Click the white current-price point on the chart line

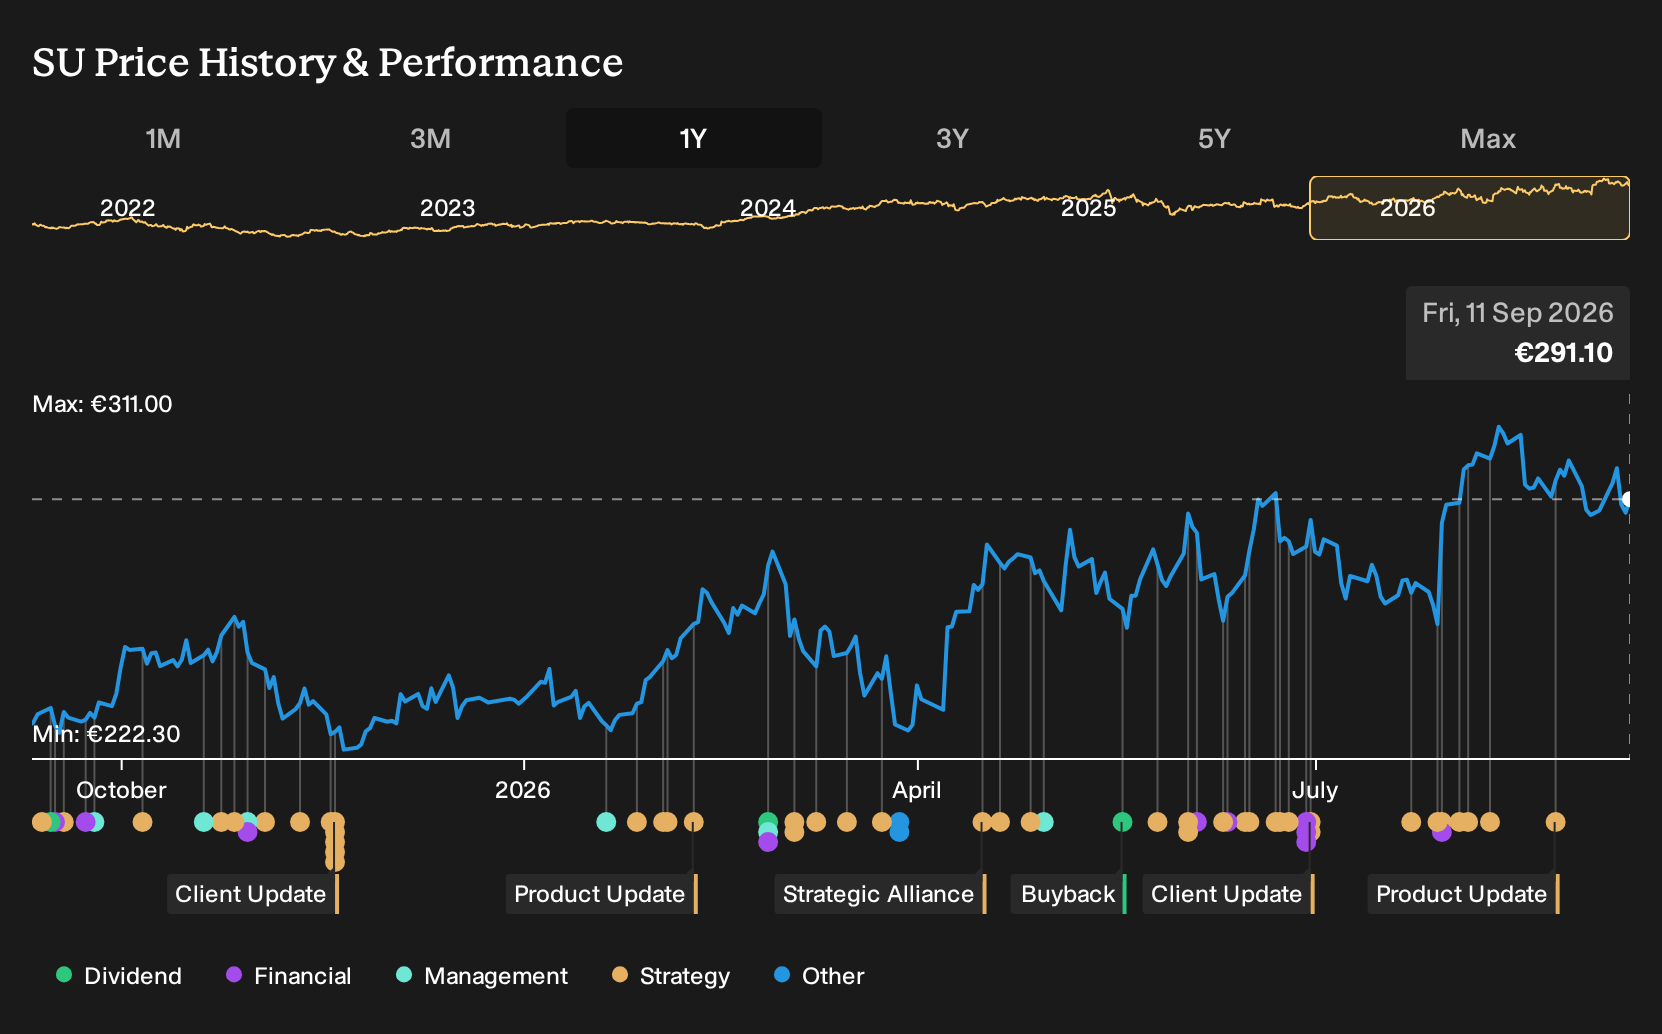[x=1628, y=499]
